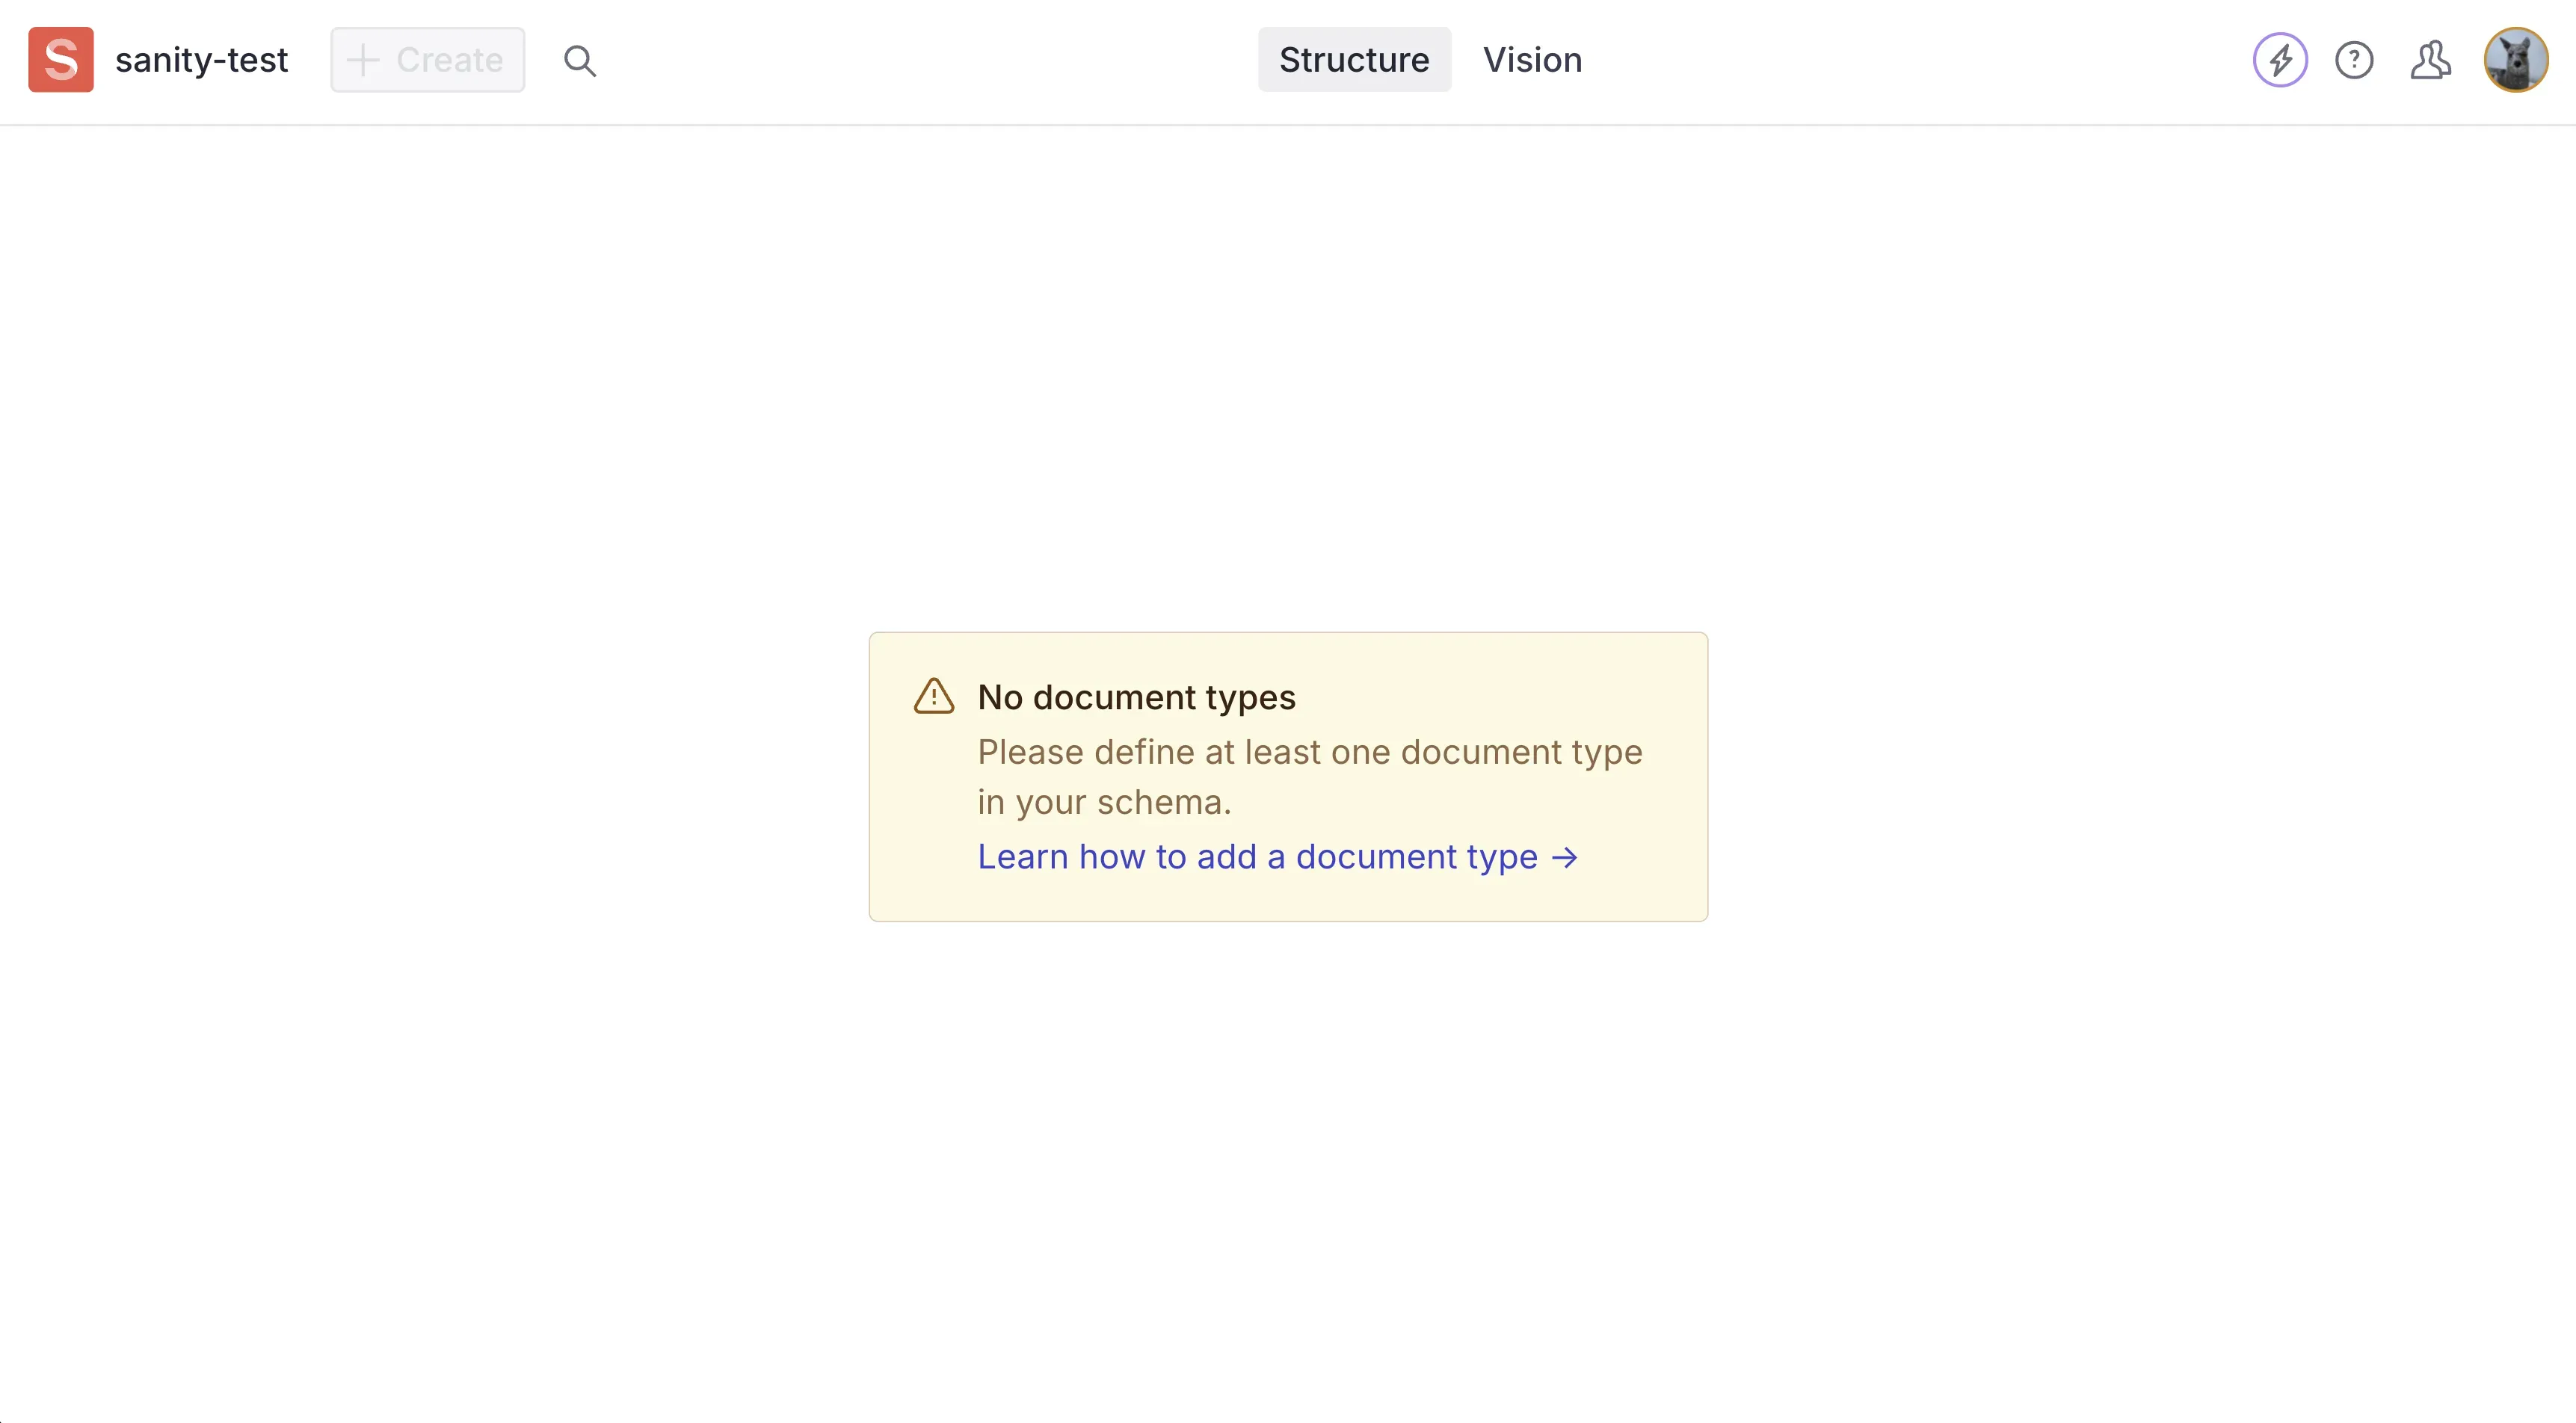Click the 'in your schema.' text line
The image size is (2576, 1423).
[x=1104, y=802]
